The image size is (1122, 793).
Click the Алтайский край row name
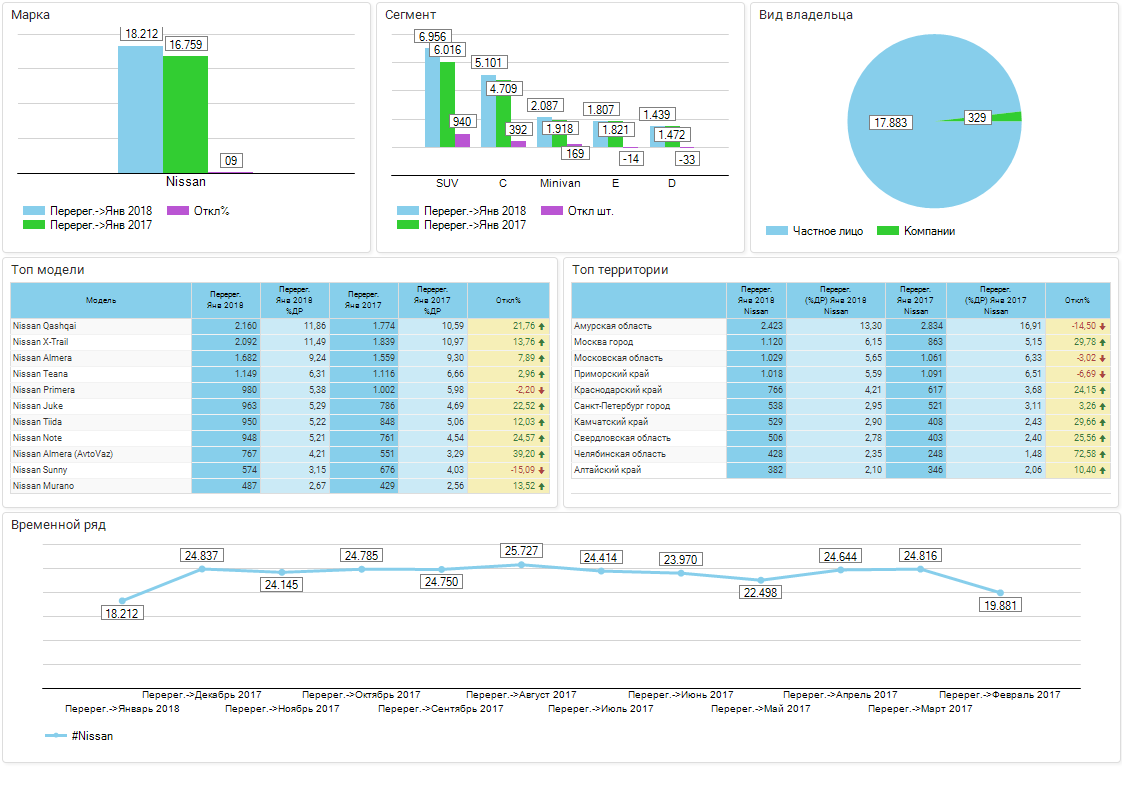(608, 470)
